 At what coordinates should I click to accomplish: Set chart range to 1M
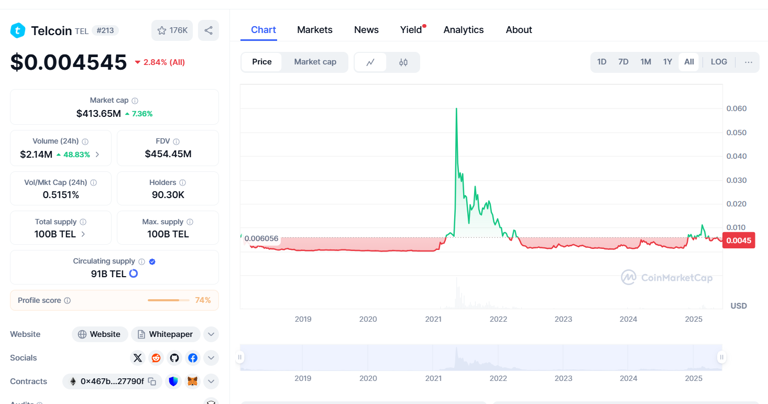646,62
